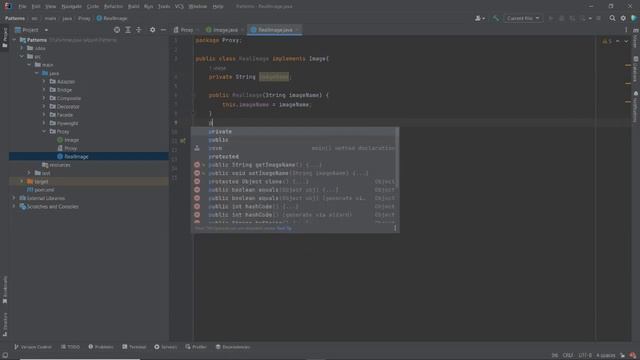Expand the Adapter package

pyautogui.click(x=44, y=81)
